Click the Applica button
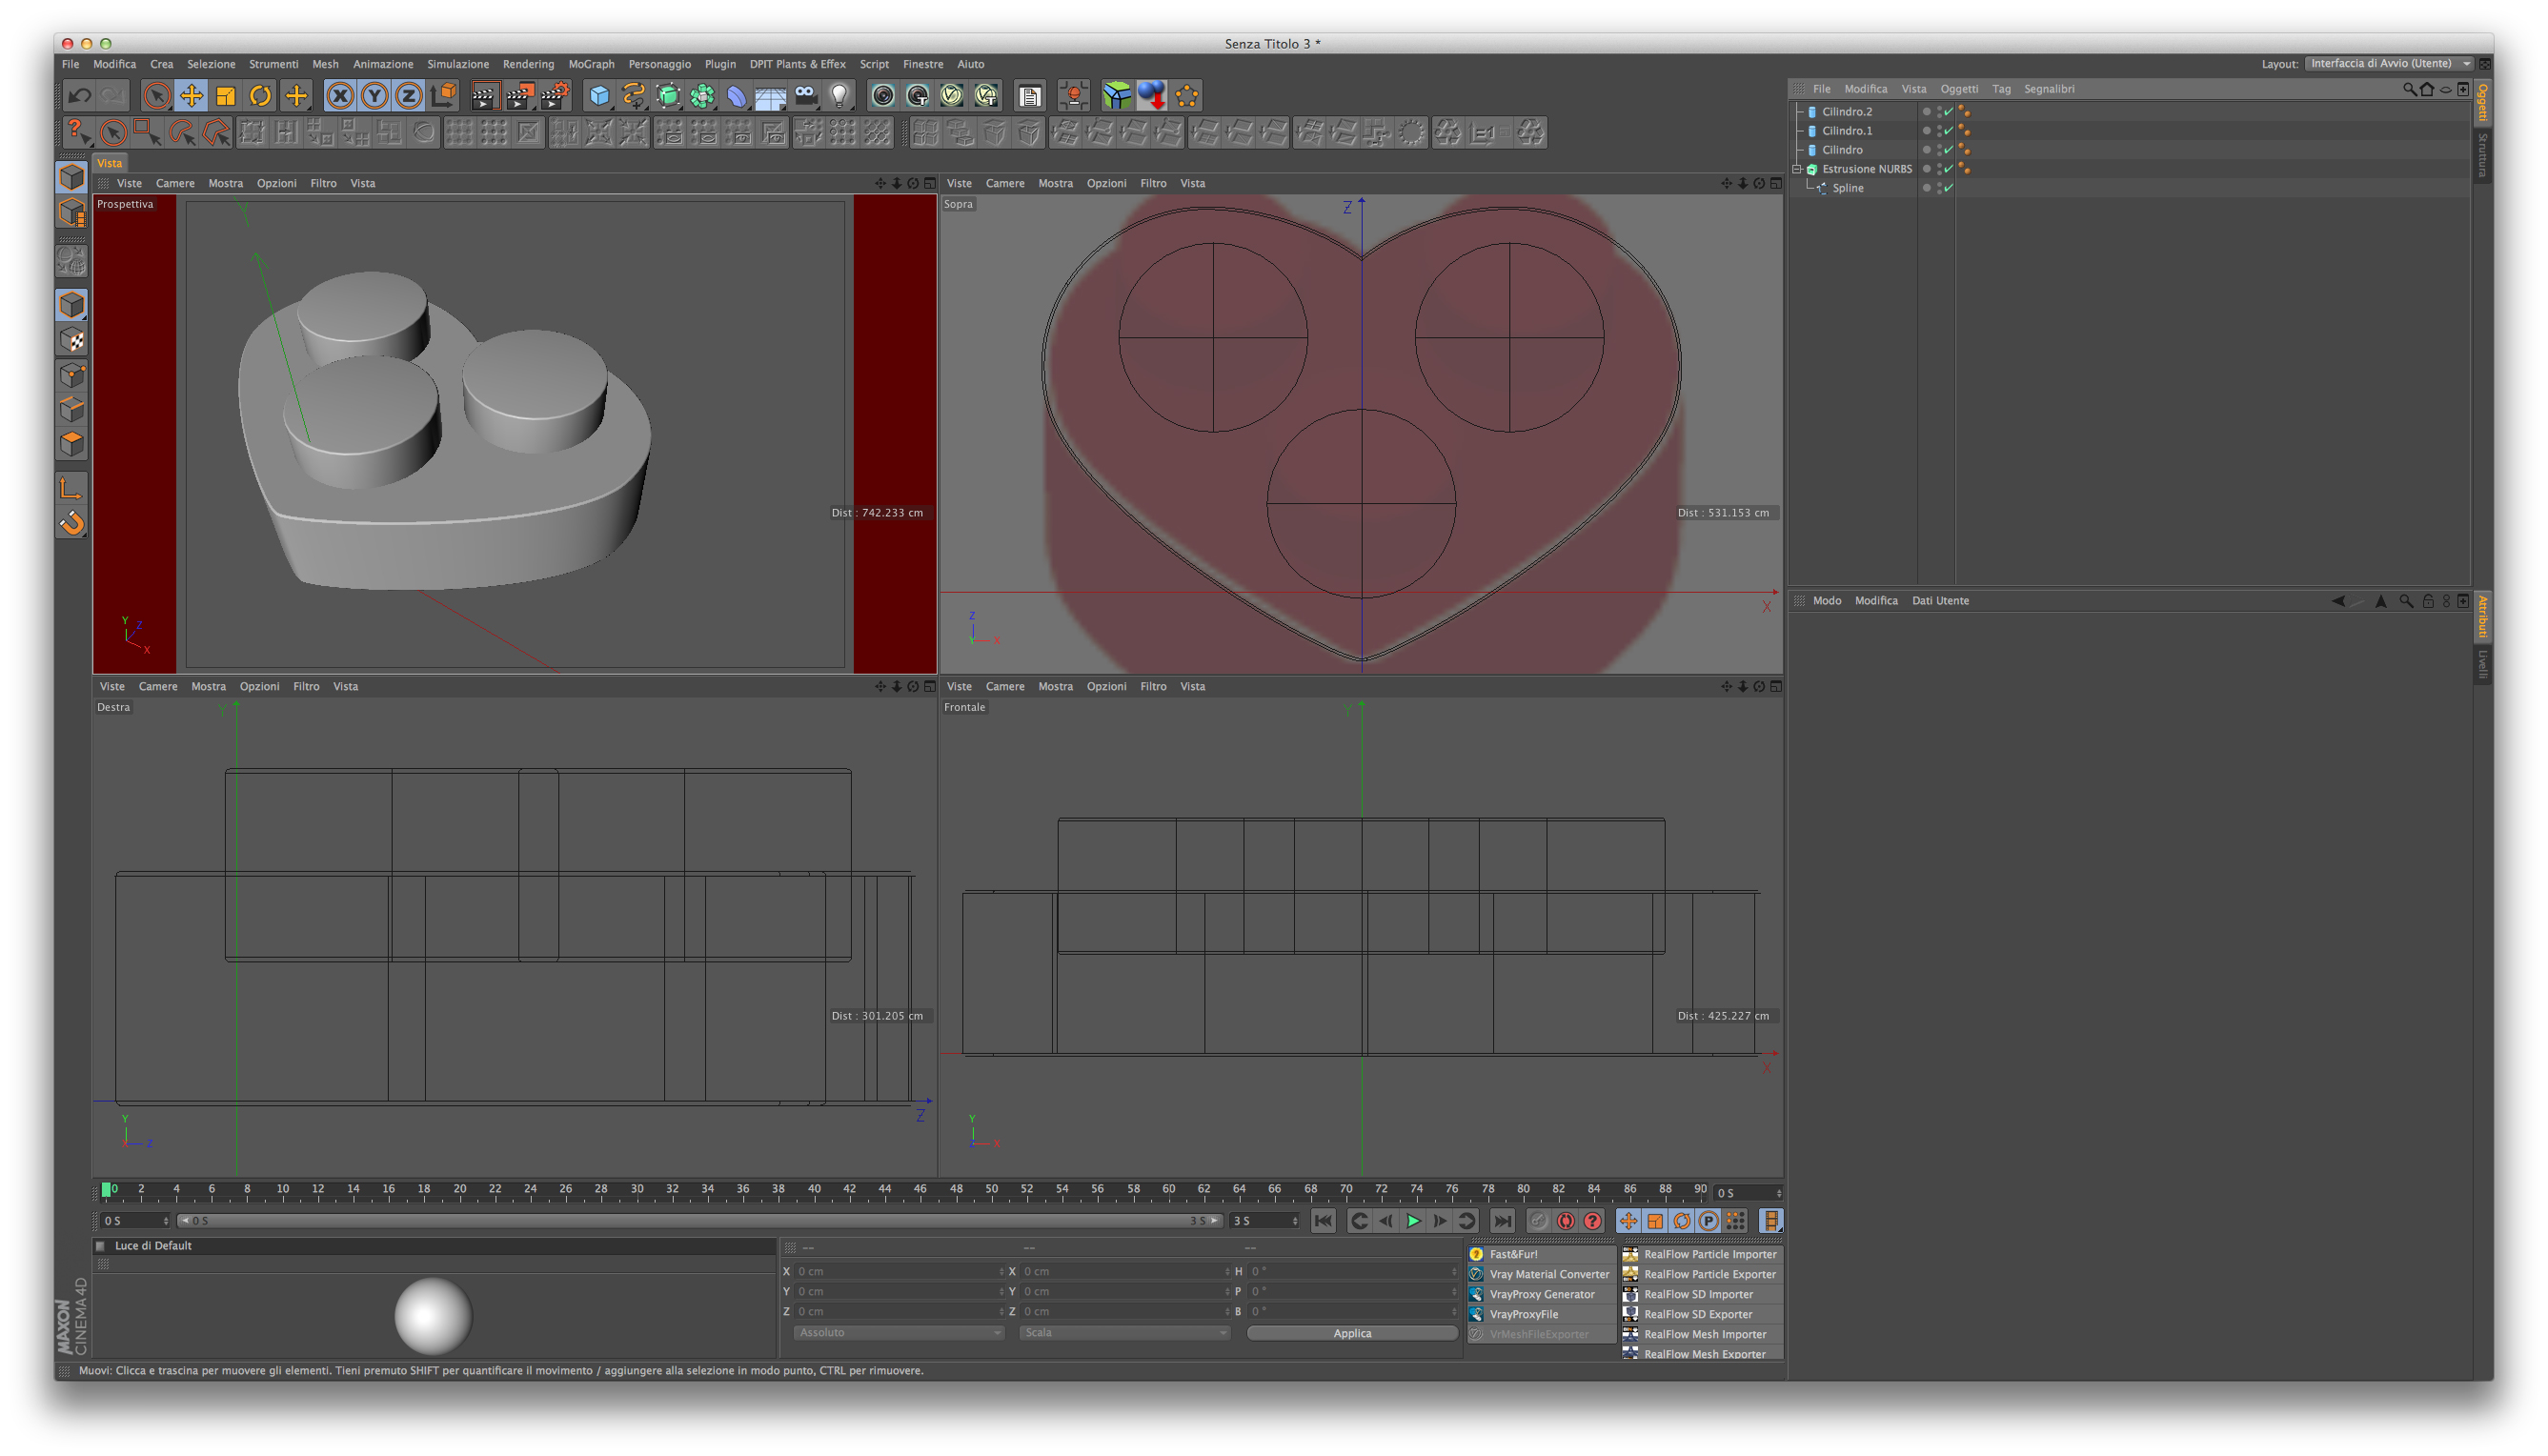The height and width of the screenshot is (1456, 2548). (1352, 1333)
